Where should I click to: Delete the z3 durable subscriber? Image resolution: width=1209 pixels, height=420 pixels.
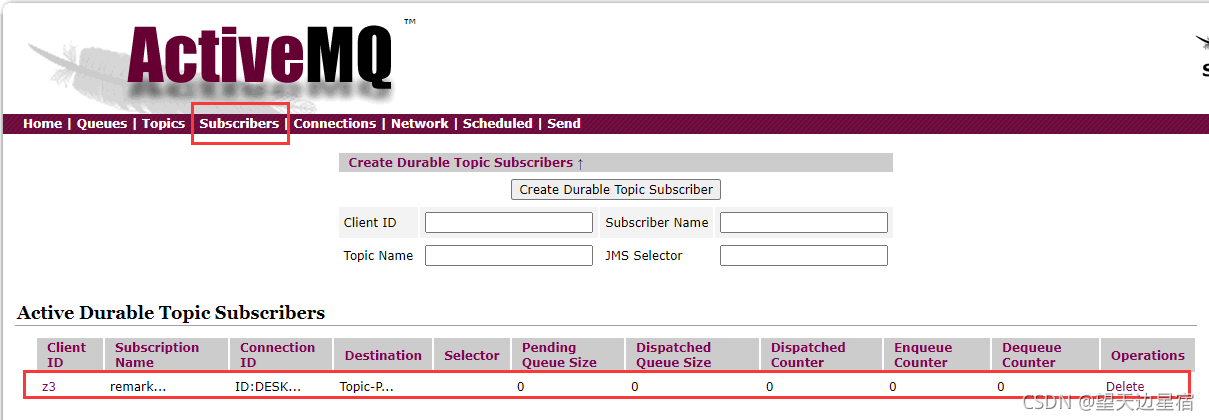pyautogui.click(x=1125, y=387)
